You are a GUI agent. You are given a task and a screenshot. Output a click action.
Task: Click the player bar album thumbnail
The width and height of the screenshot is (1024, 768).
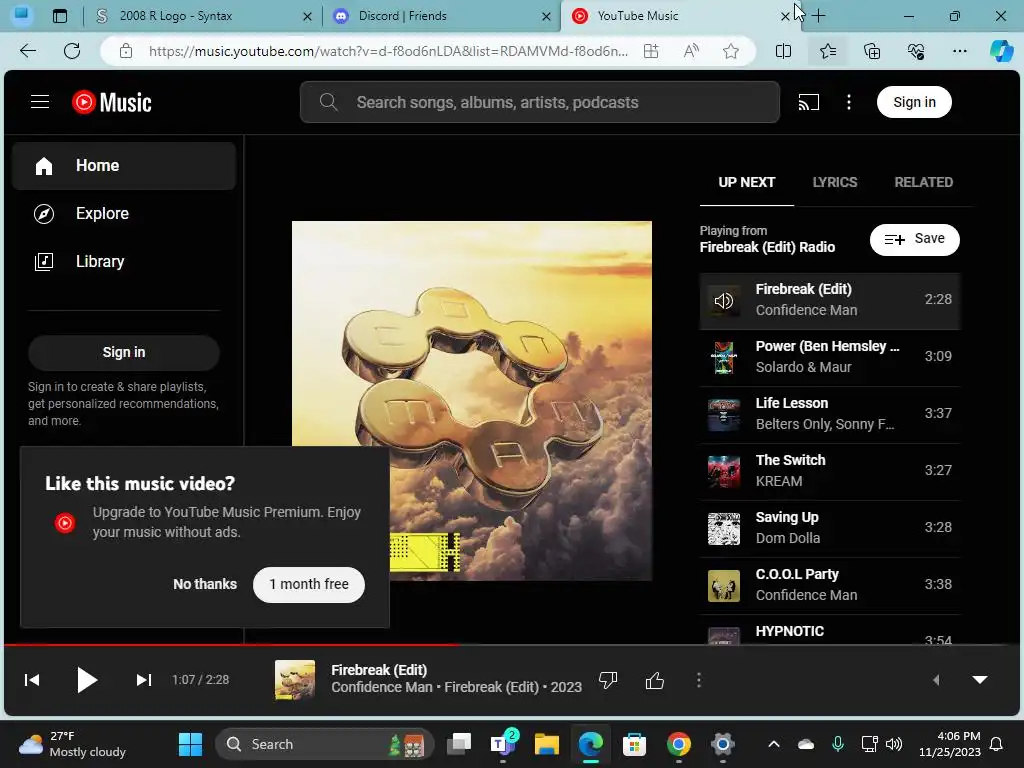coord(295,680)
